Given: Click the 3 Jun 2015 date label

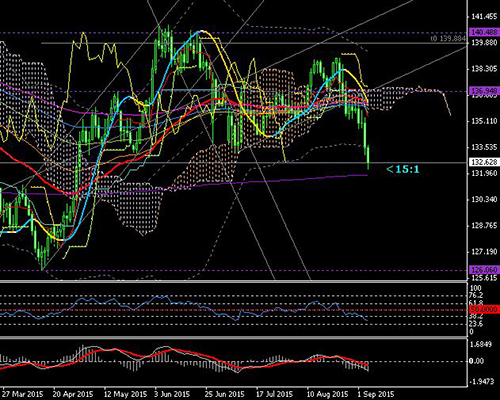Looking at the screenshot, I should (x=172, y=394).
